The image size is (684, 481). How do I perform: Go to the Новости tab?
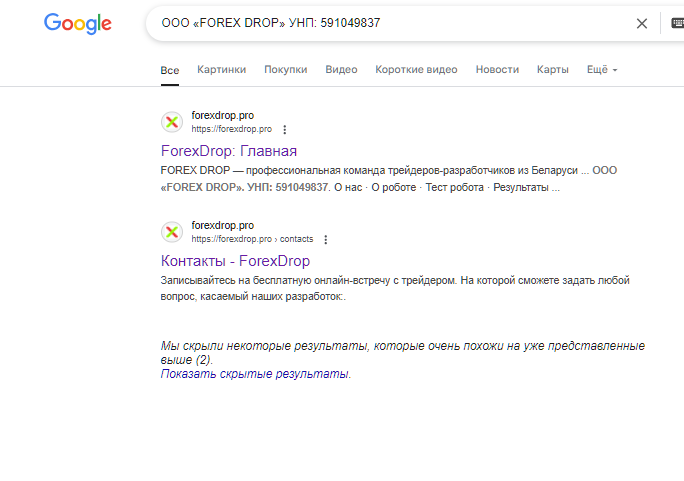[x=497, y=70]
